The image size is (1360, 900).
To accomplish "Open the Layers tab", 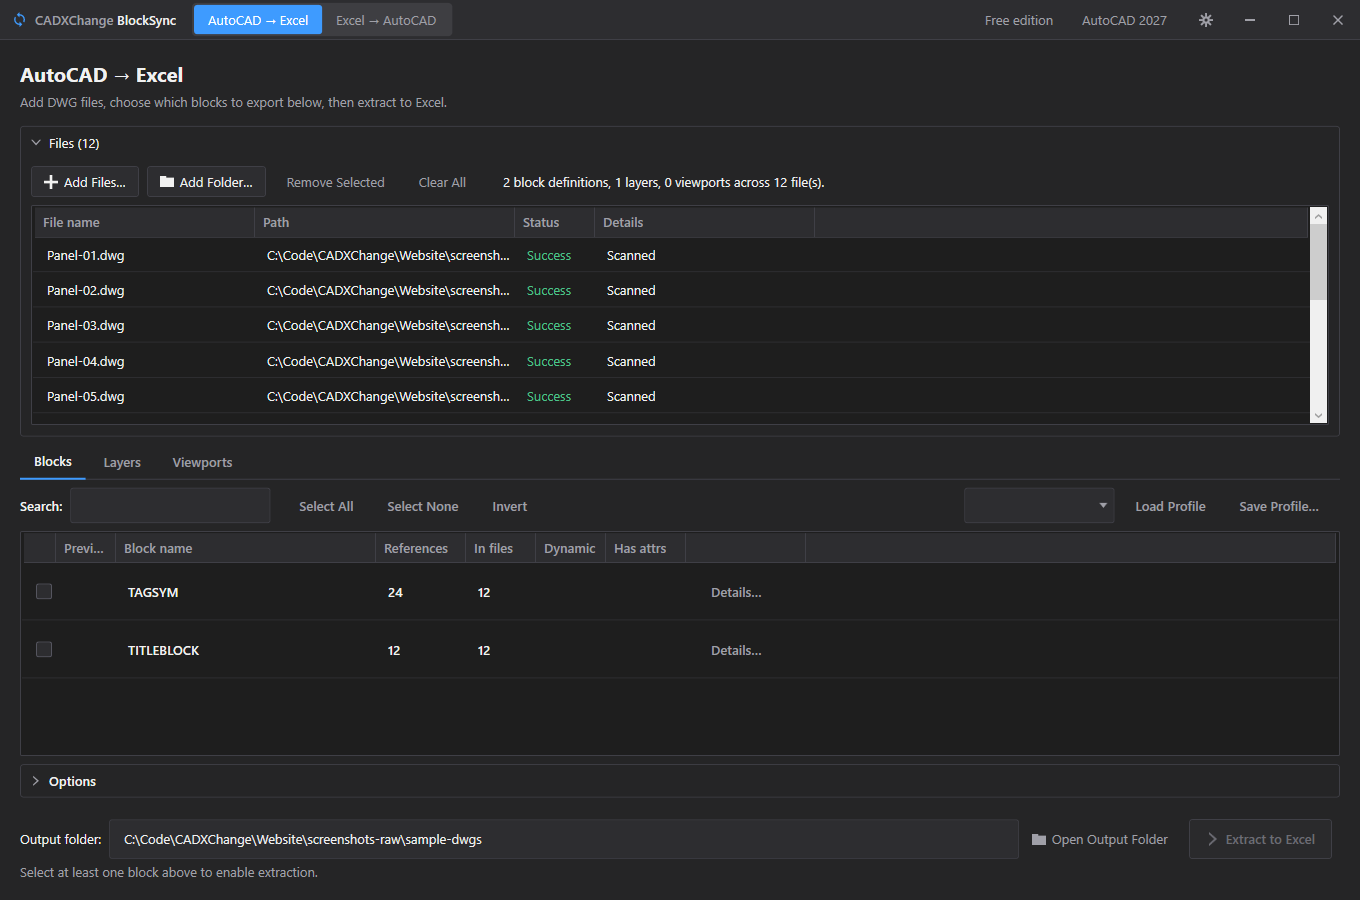I will point(122,463).
